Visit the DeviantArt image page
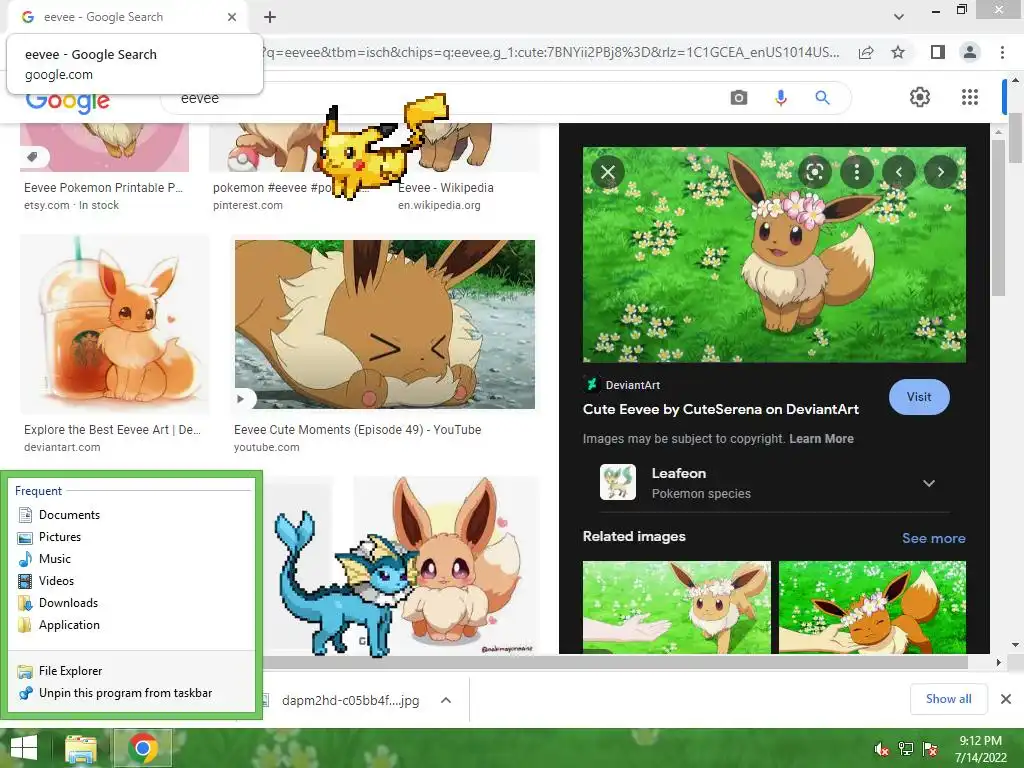 coord(919,397)
